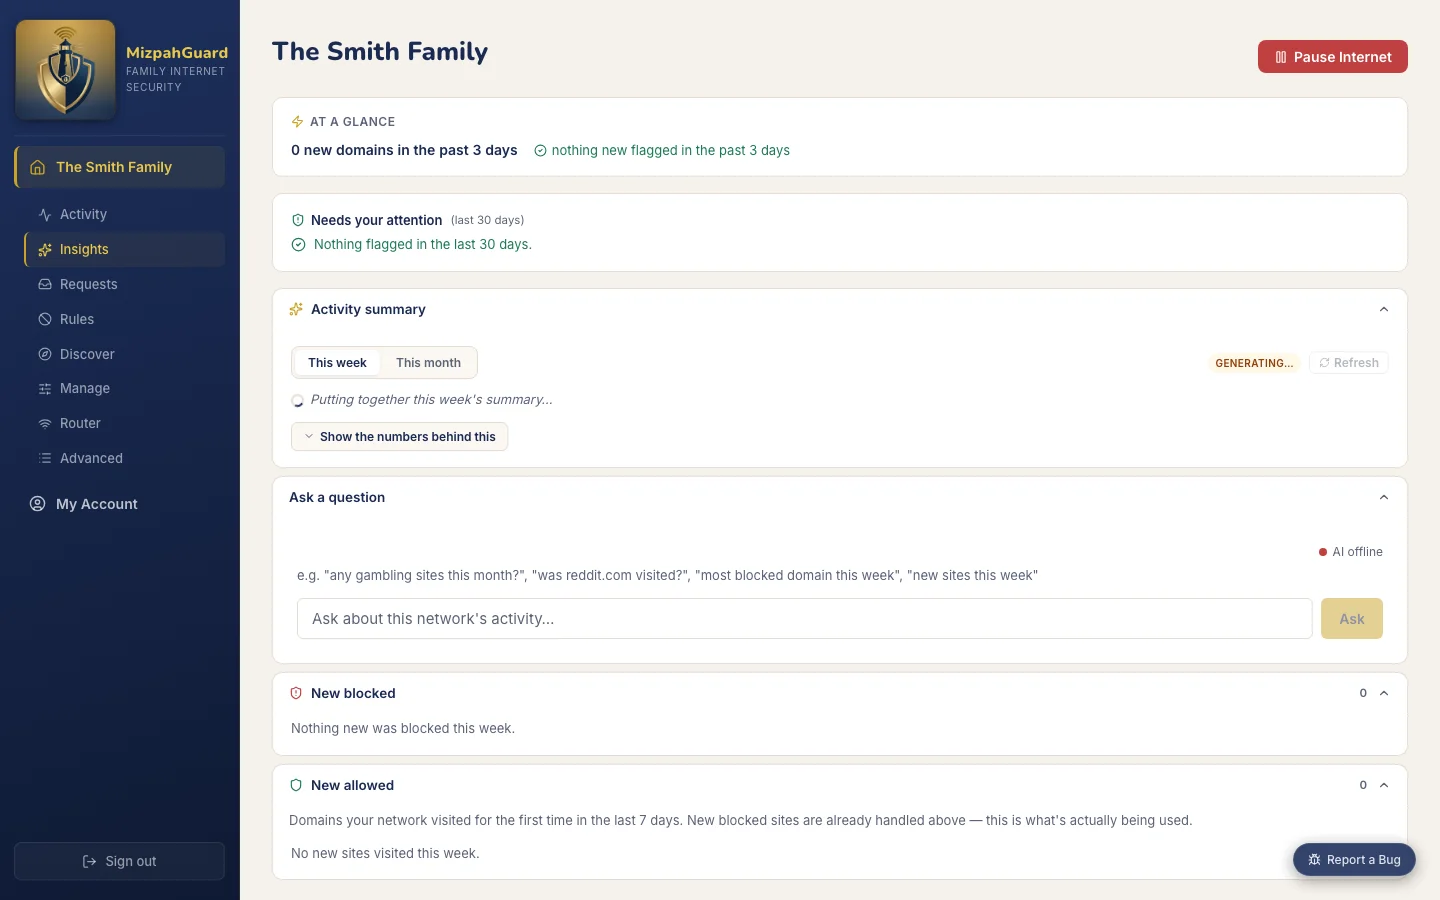Click the AI offline status indicator
This screenshot has height=900, width=1440.
click(x=1351, y=552)
